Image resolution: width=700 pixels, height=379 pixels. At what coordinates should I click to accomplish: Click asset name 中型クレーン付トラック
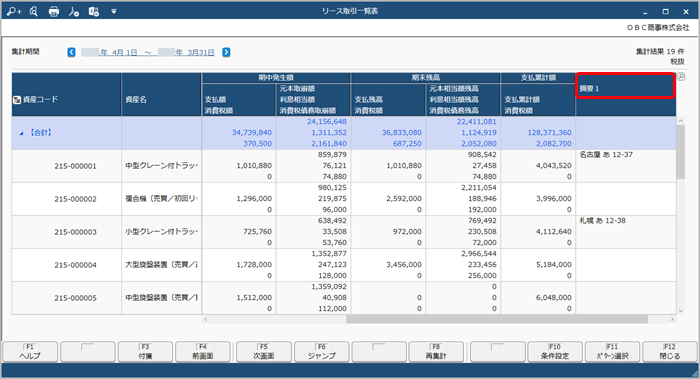tap(161, 166)
